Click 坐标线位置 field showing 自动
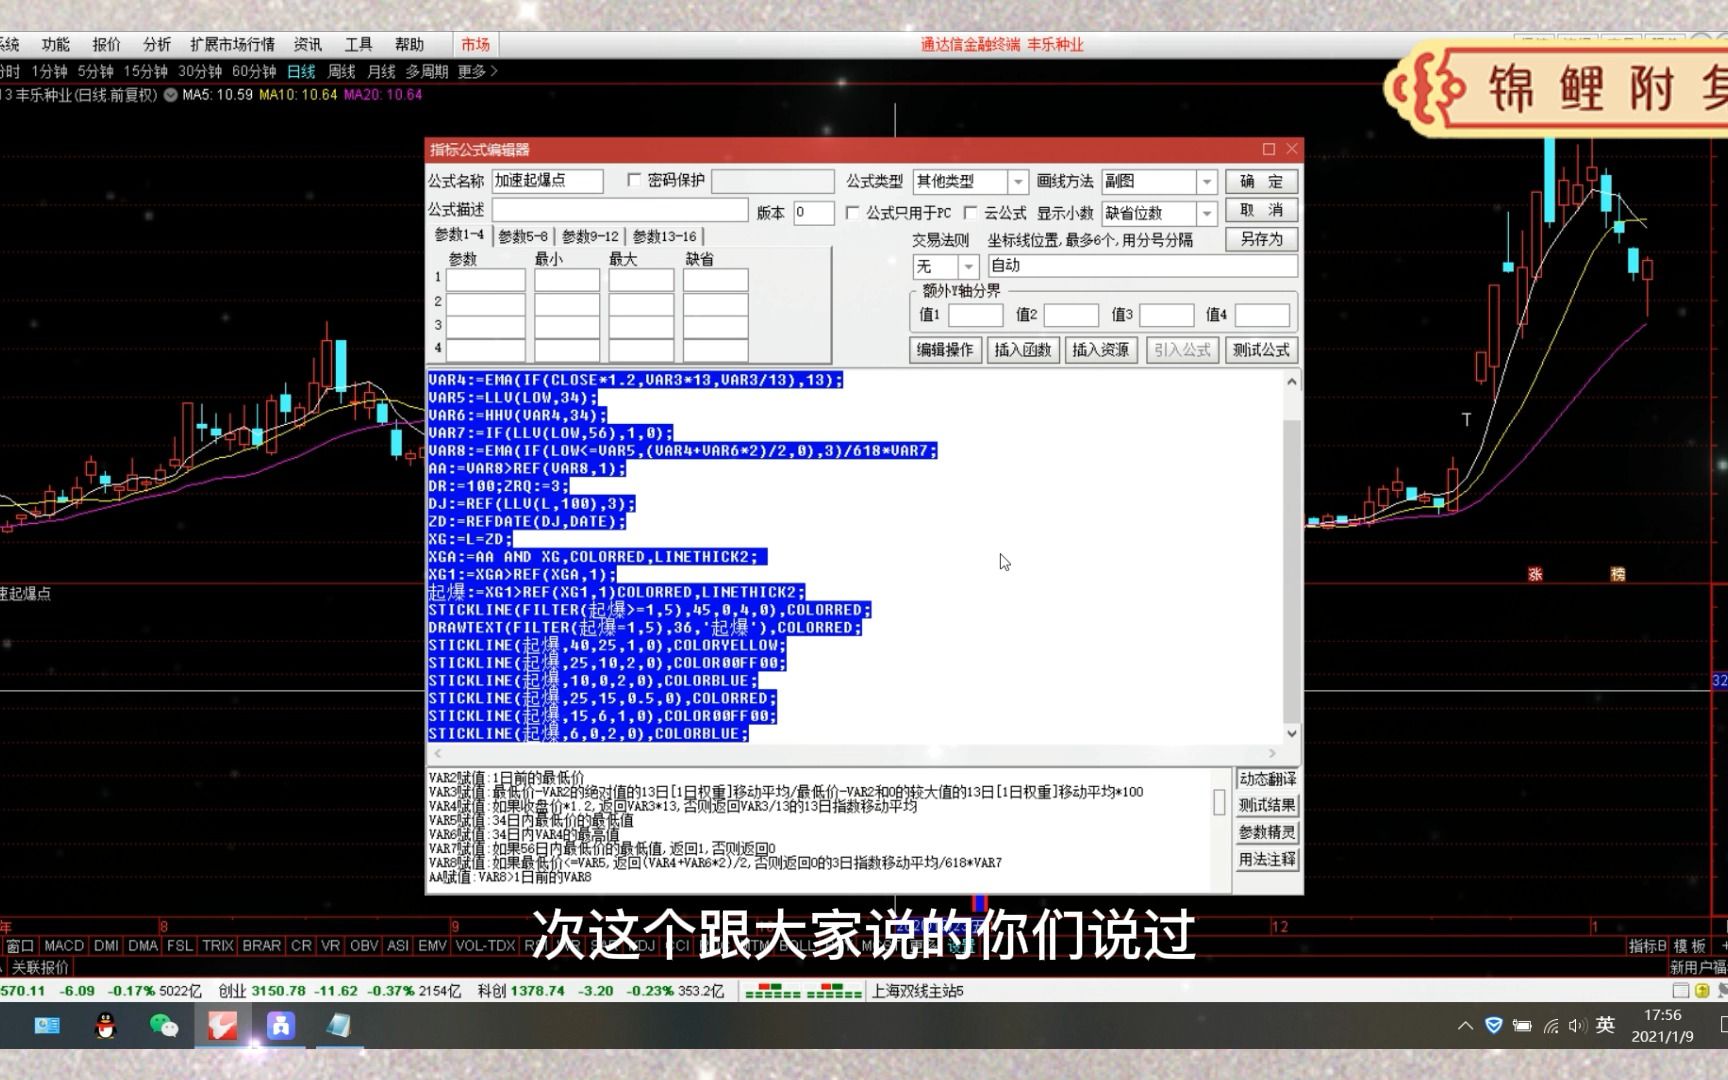The height and width of the screenshot is (1080, 1728). click(1142, 265)
